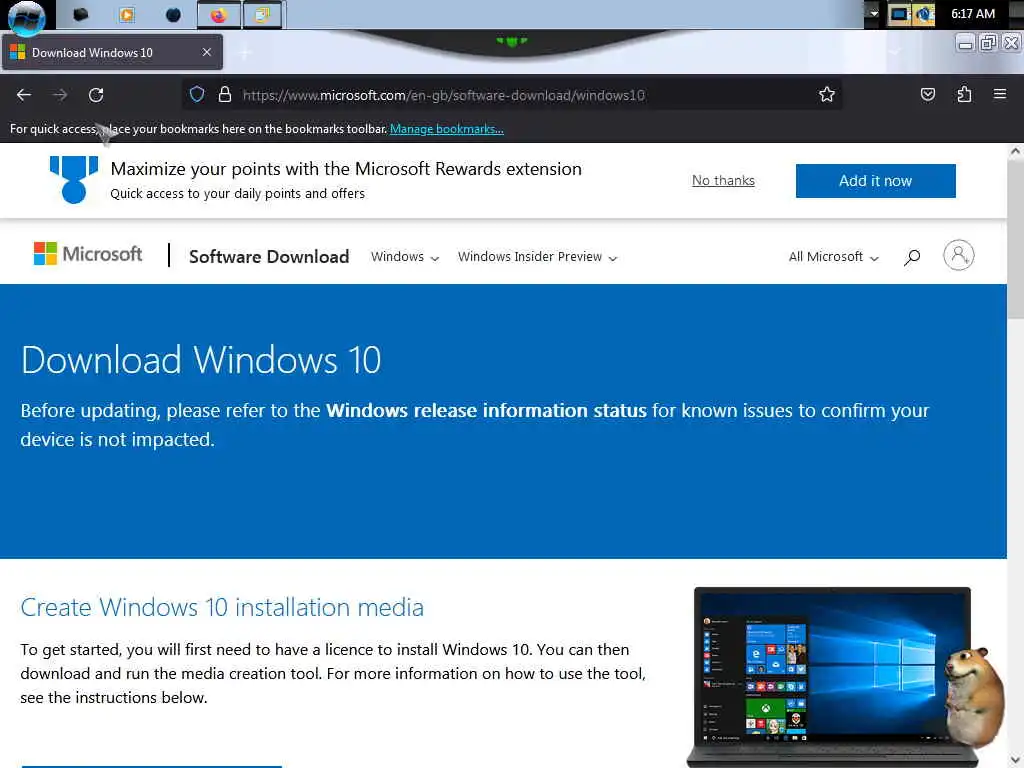
Task: Click the hamster desktop pet
Action: pyautogui.click(x=974, y=697)
